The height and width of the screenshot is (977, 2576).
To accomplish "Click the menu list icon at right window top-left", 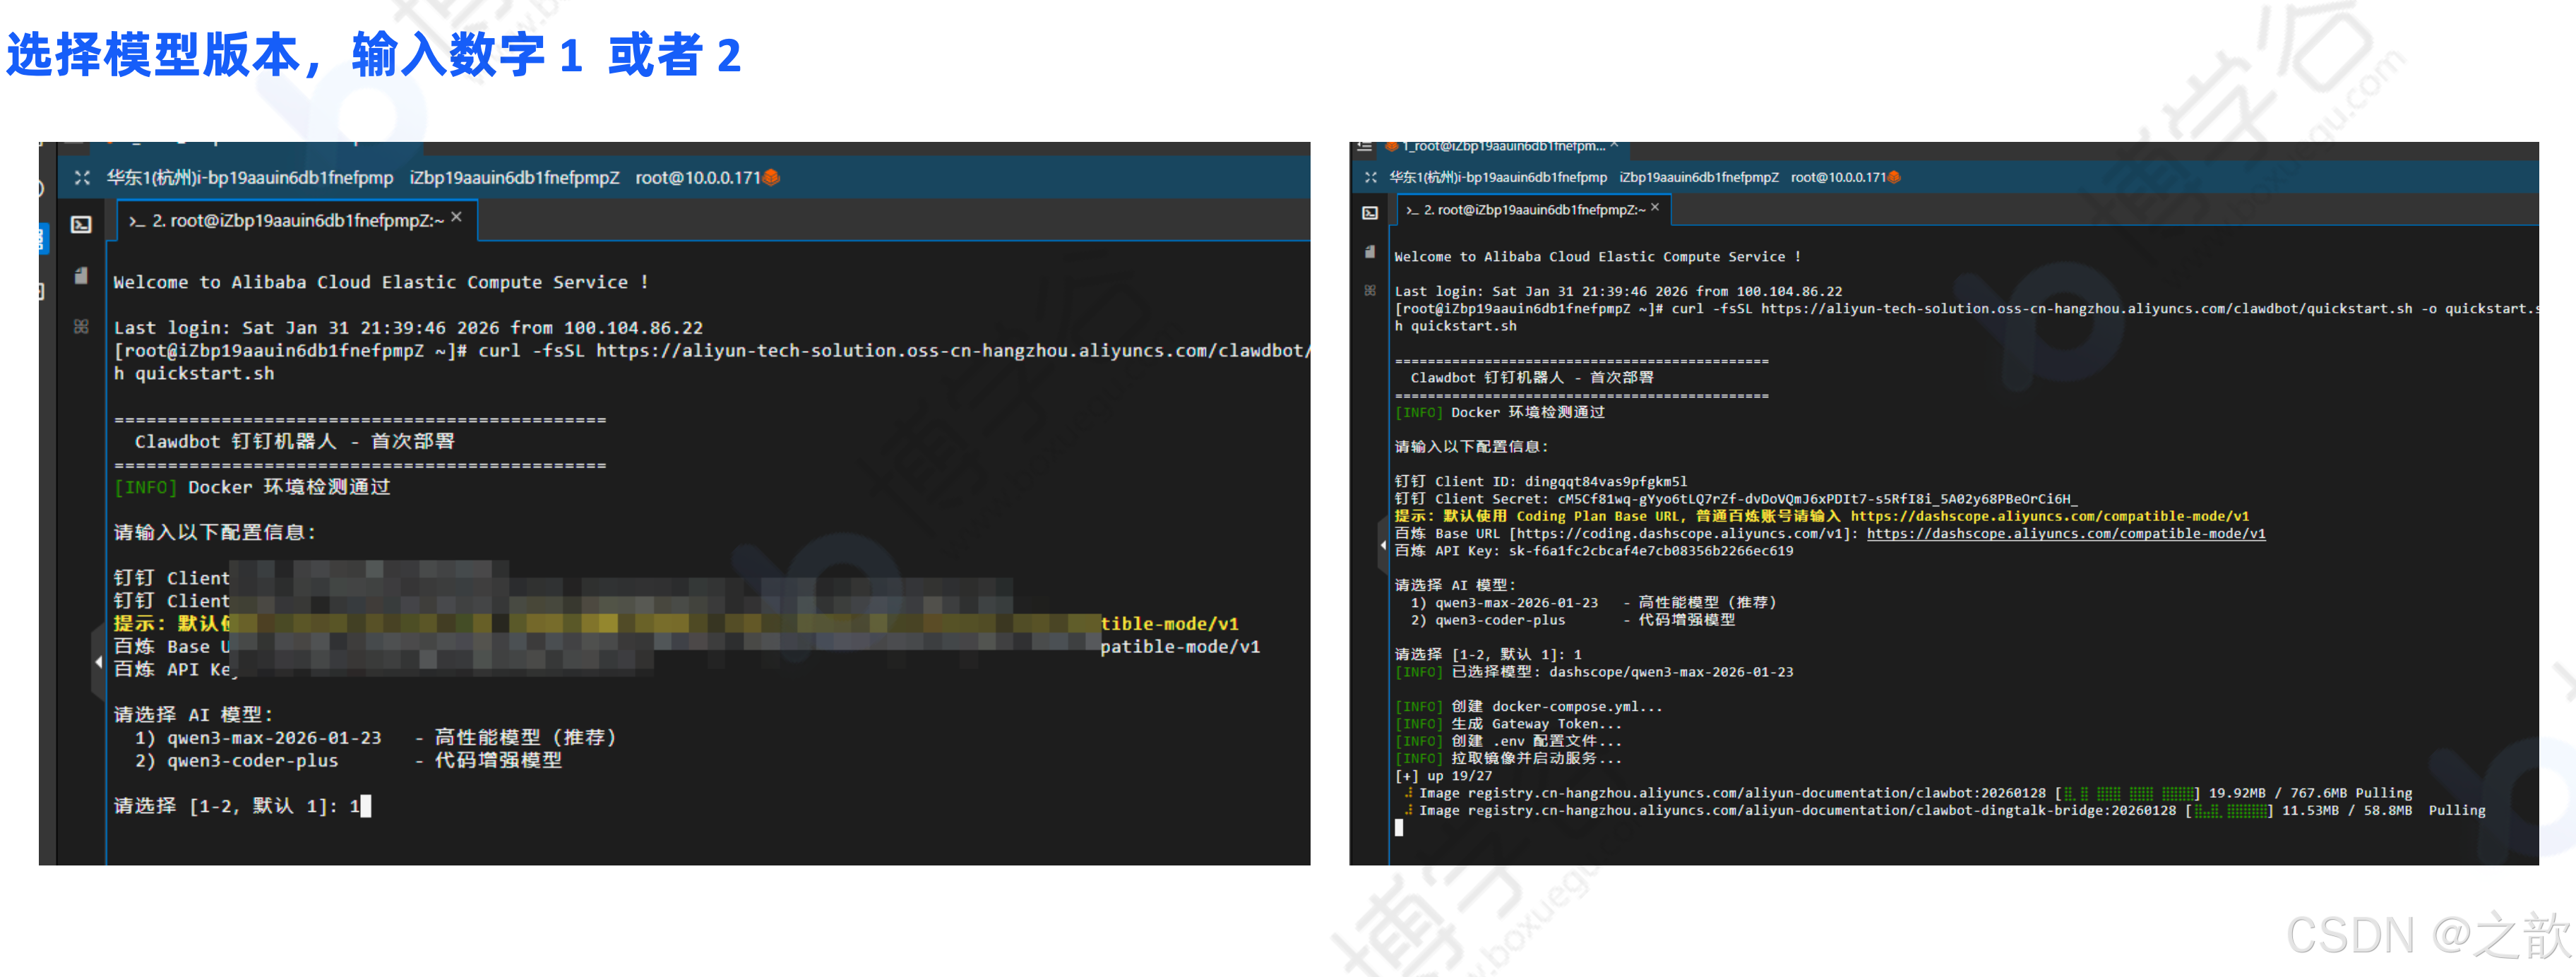I will click(1364, 146).
